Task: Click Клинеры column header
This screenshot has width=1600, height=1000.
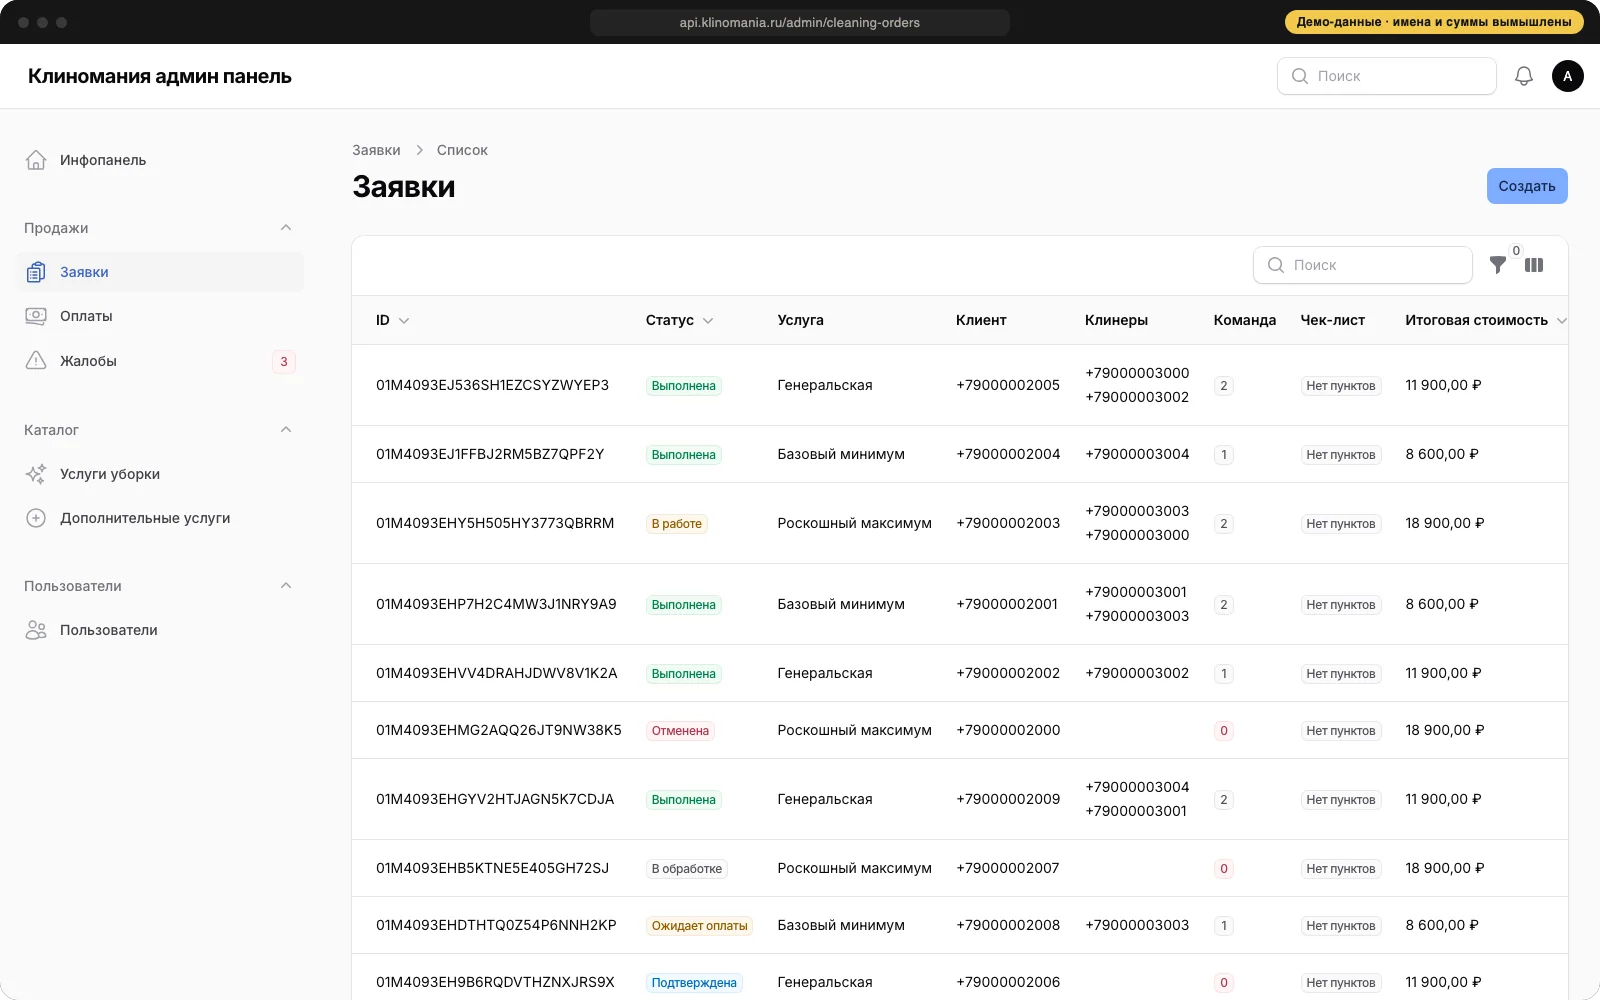Action: pos(1116,320)
